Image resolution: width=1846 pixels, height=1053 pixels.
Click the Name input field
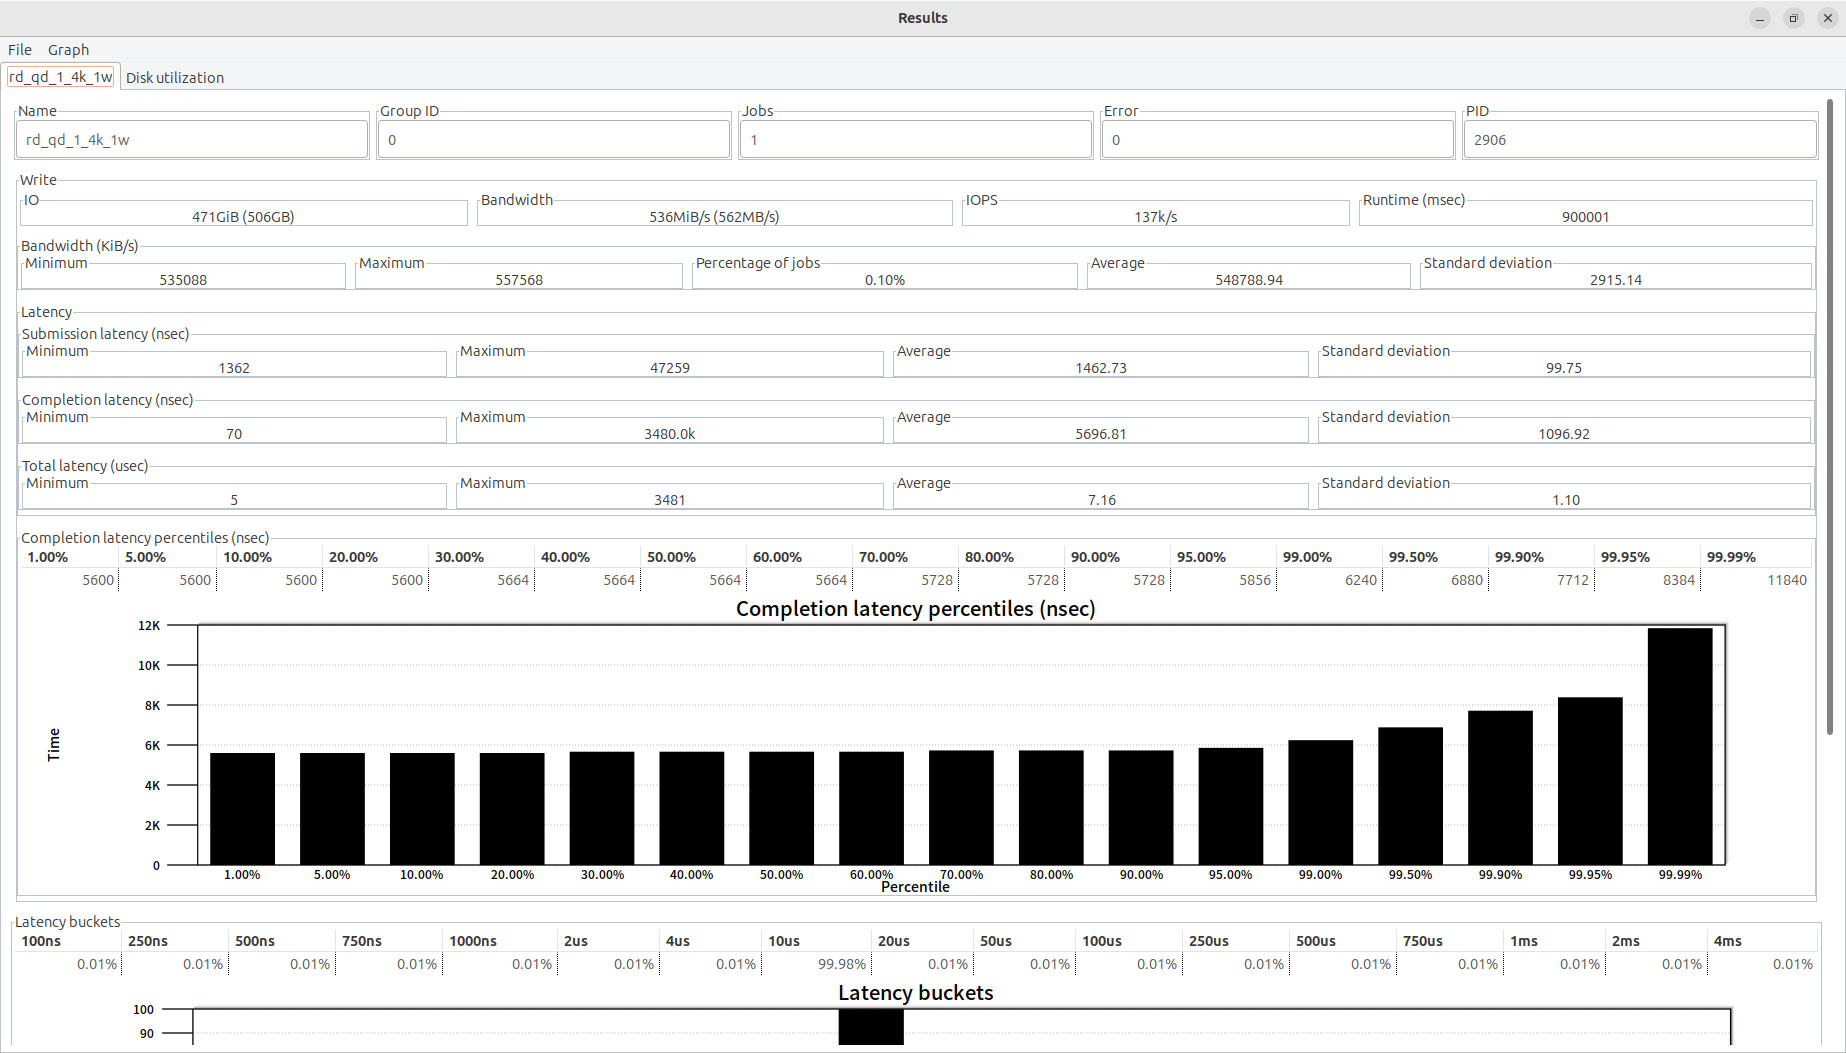coord(192,140)
